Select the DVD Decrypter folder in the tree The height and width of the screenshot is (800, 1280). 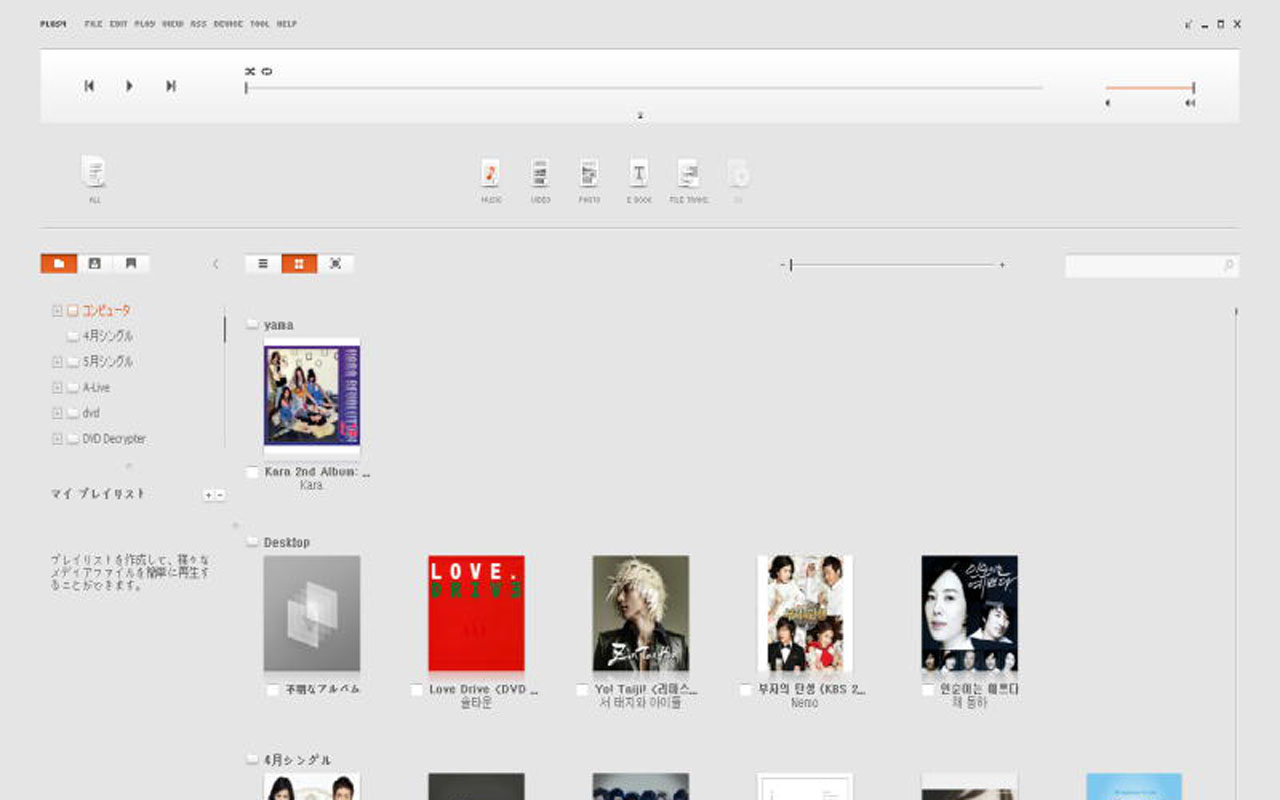(106, 439)
